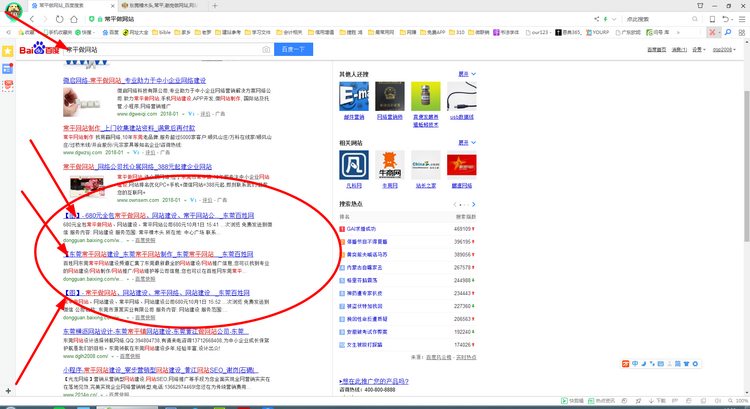
Task: Show more bookmarks with the >> chevron
Action: (x=678, y=32)
